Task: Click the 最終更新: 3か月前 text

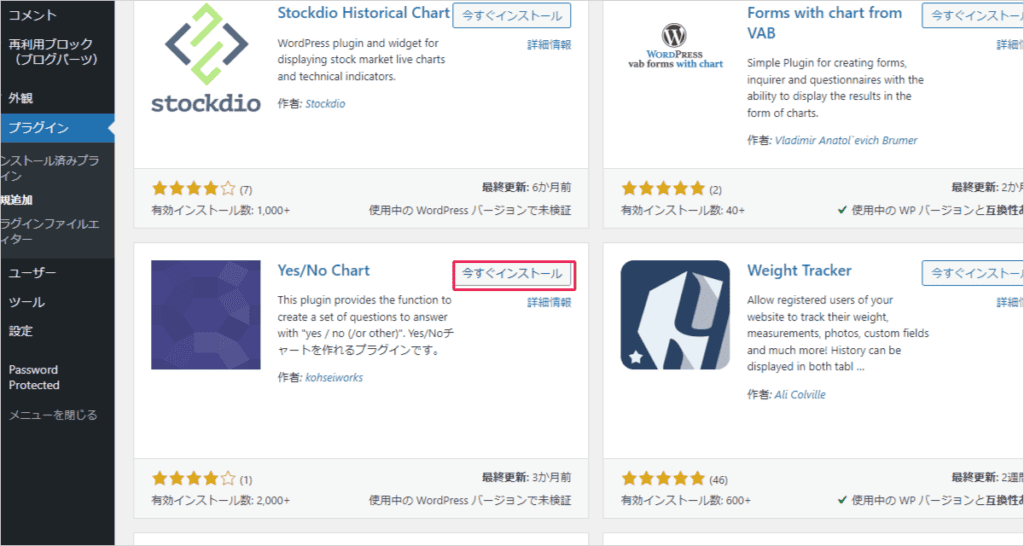Action: point(526,477)
